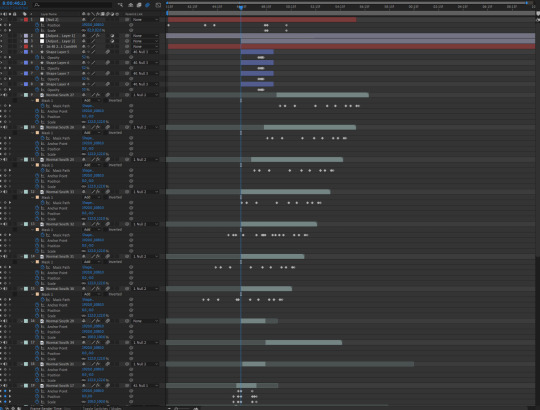Mute audio on layer 18

[5, 364]
